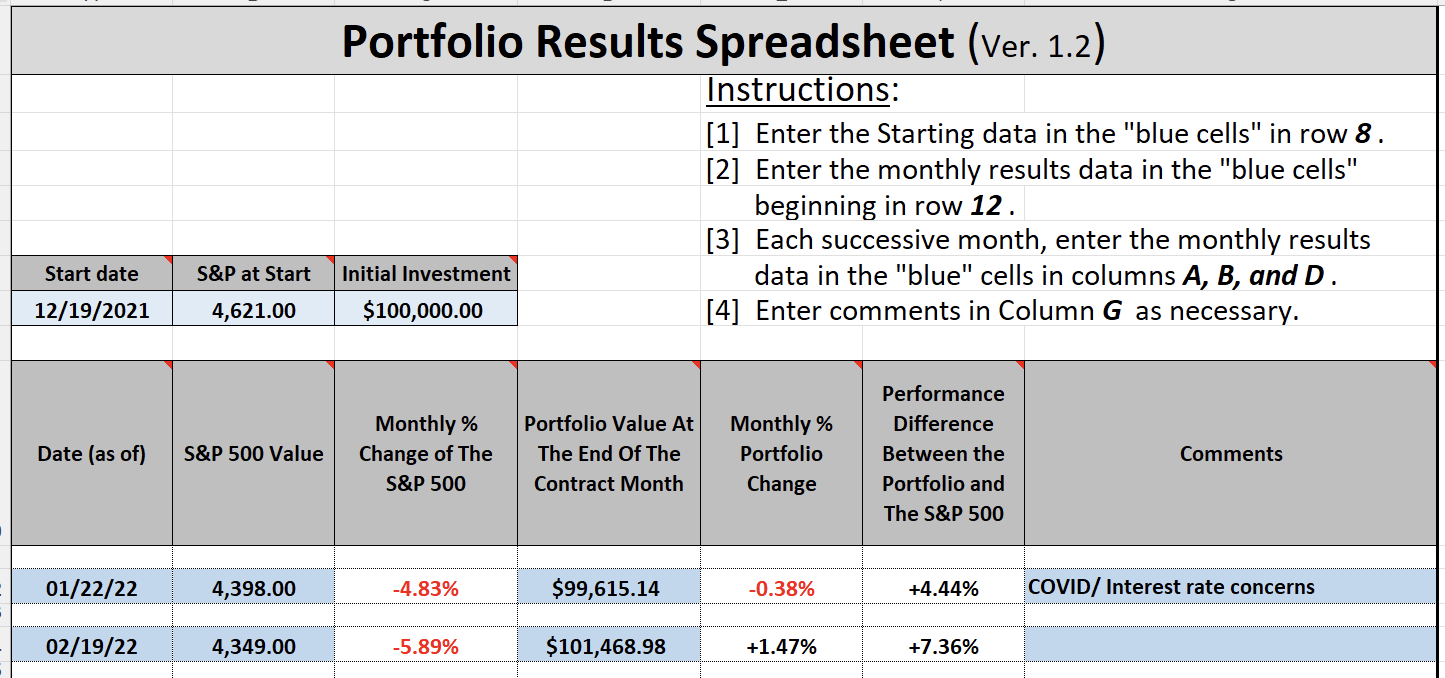Click the Date (as of) column header
Image resolution: width=1445 pixels, height=678 pixels.
click(91, 454)
